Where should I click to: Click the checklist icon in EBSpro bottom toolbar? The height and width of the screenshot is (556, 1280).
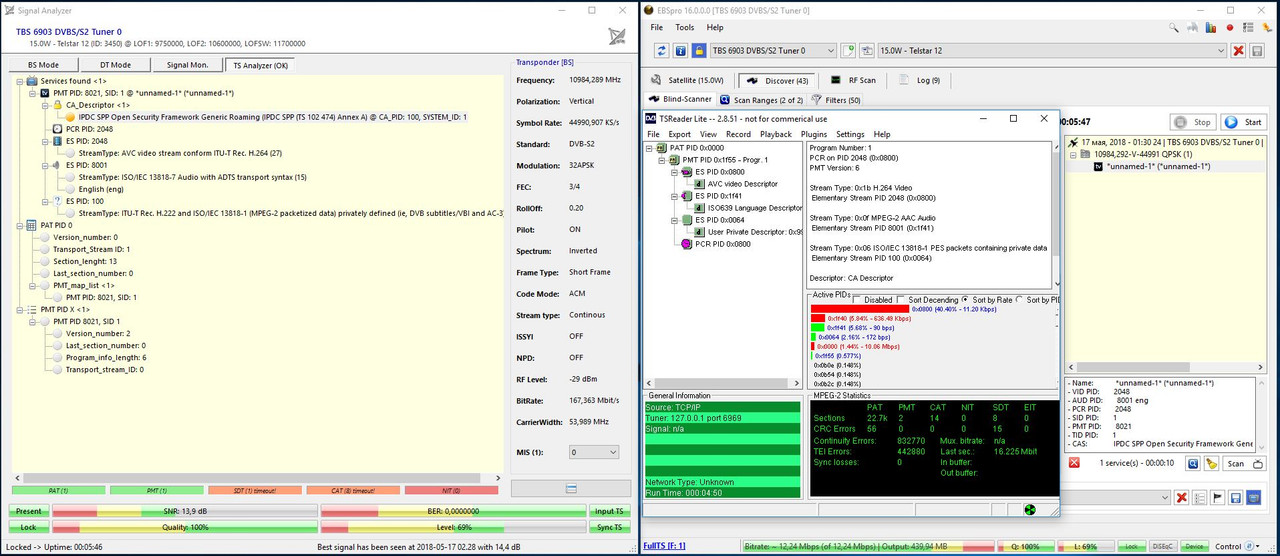tap(1199, 497)
